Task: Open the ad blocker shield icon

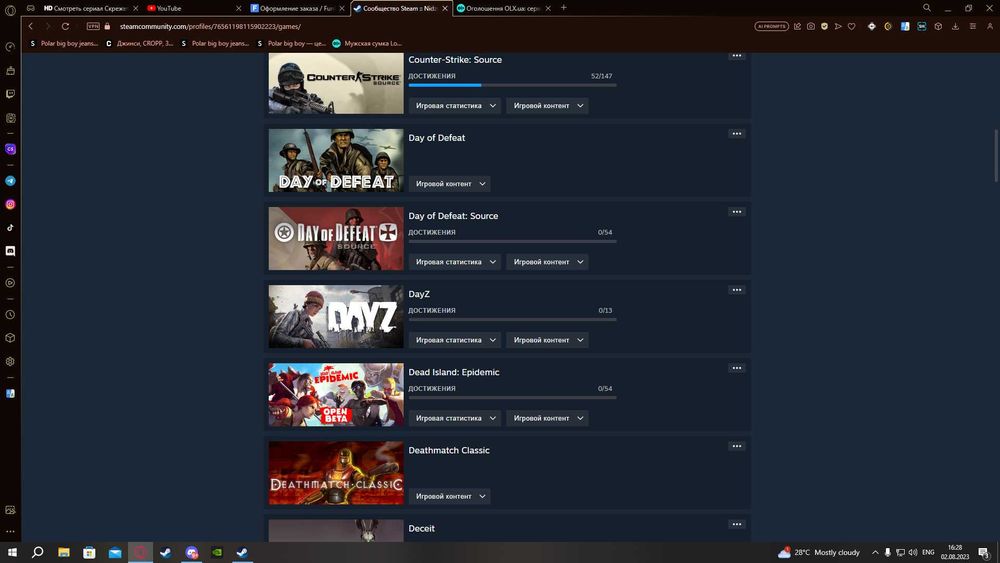Action: click(x=825, y=26)
